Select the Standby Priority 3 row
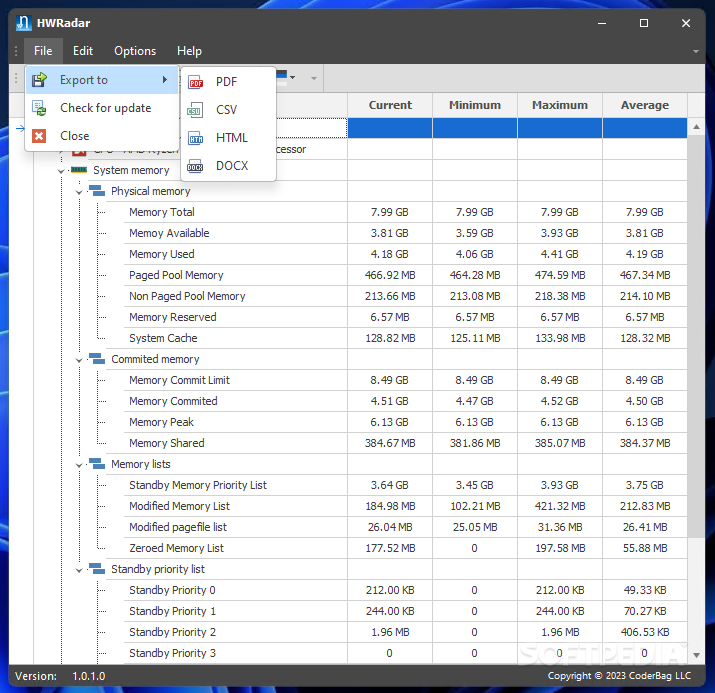This screenshot has height=693, width=715. tap(405, 652)
